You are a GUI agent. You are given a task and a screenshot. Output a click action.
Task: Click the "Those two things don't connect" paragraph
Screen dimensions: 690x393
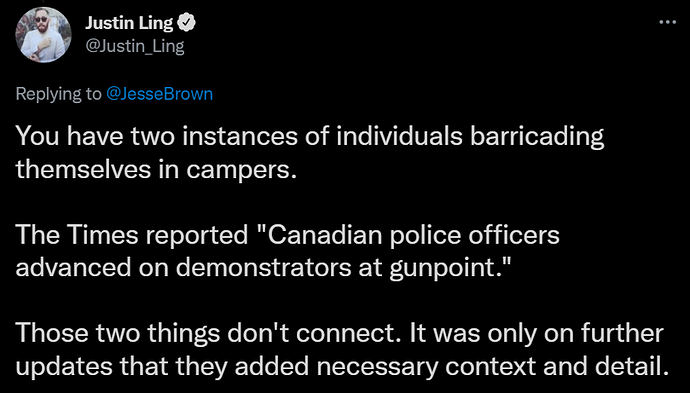coord(339,351)
